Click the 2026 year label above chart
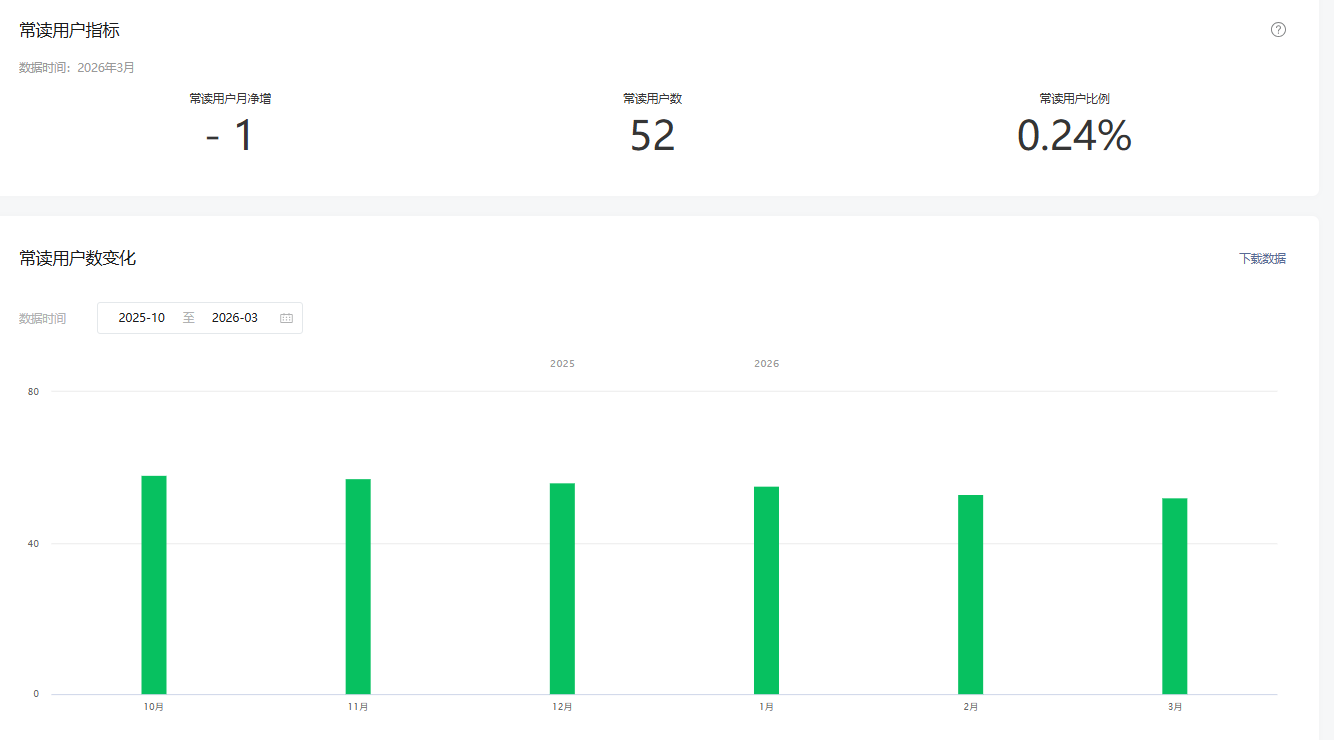This screenshot has height=740, width=1334. coord(766,364)
